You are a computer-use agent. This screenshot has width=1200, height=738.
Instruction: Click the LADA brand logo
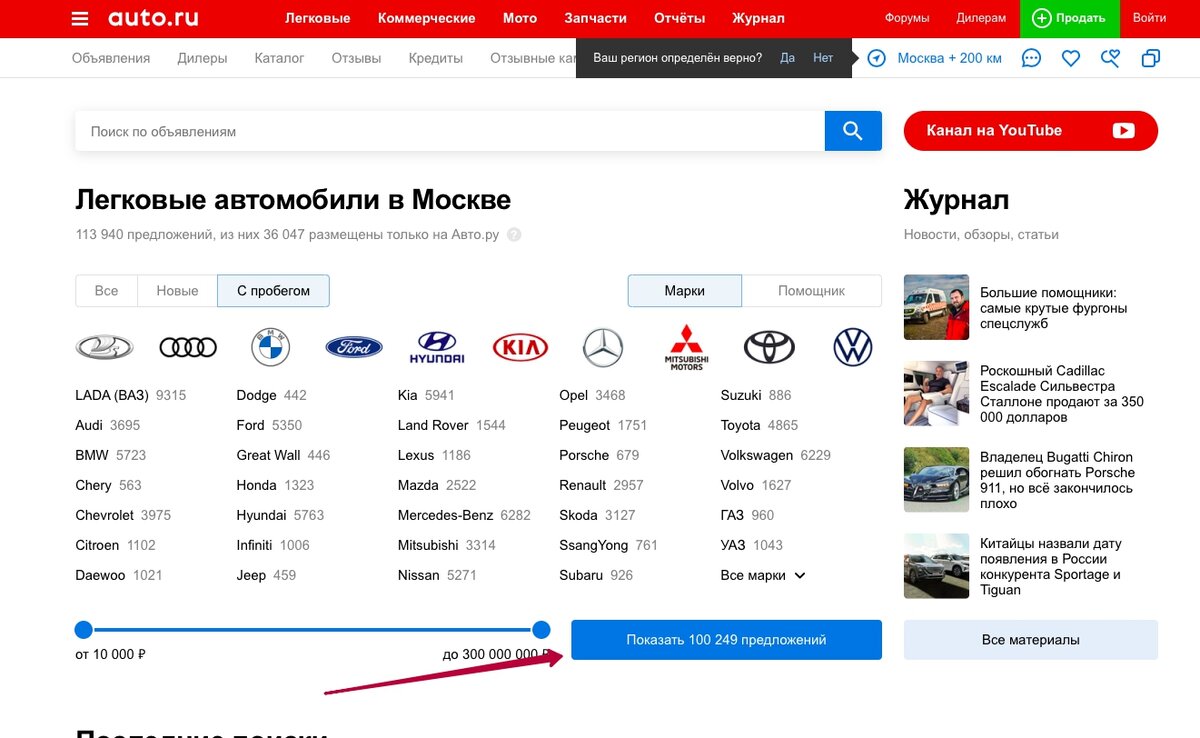104,347
